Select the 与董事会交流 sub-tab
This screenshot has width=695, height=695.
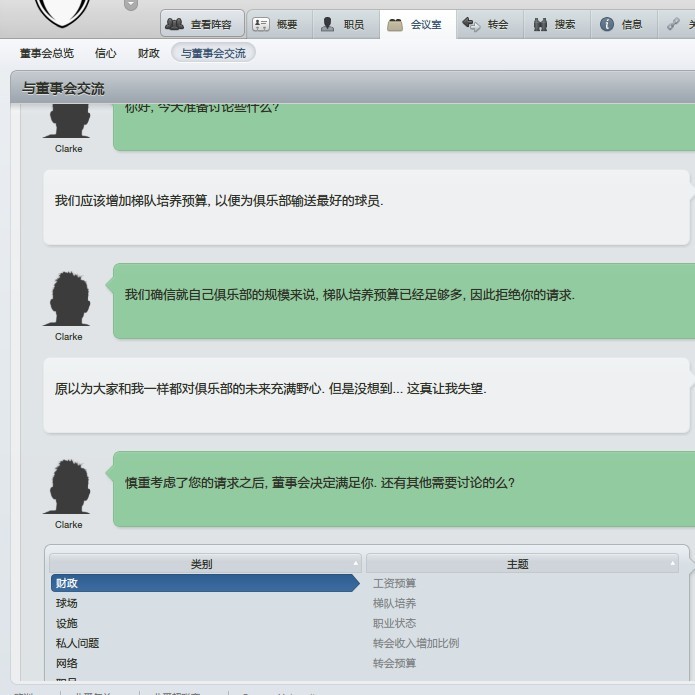[213, 53]
